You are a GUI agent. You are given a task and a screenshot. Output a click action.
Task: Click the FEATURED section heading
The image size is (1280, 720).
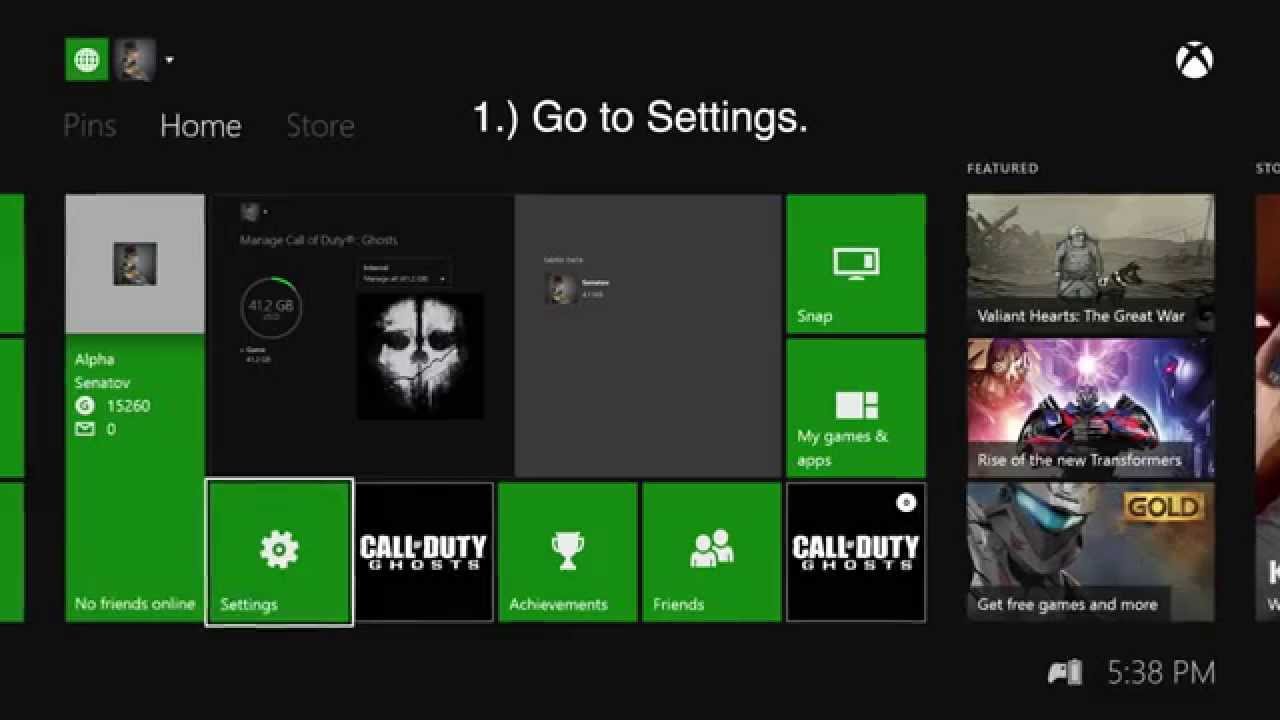(x=1002, y=169)
